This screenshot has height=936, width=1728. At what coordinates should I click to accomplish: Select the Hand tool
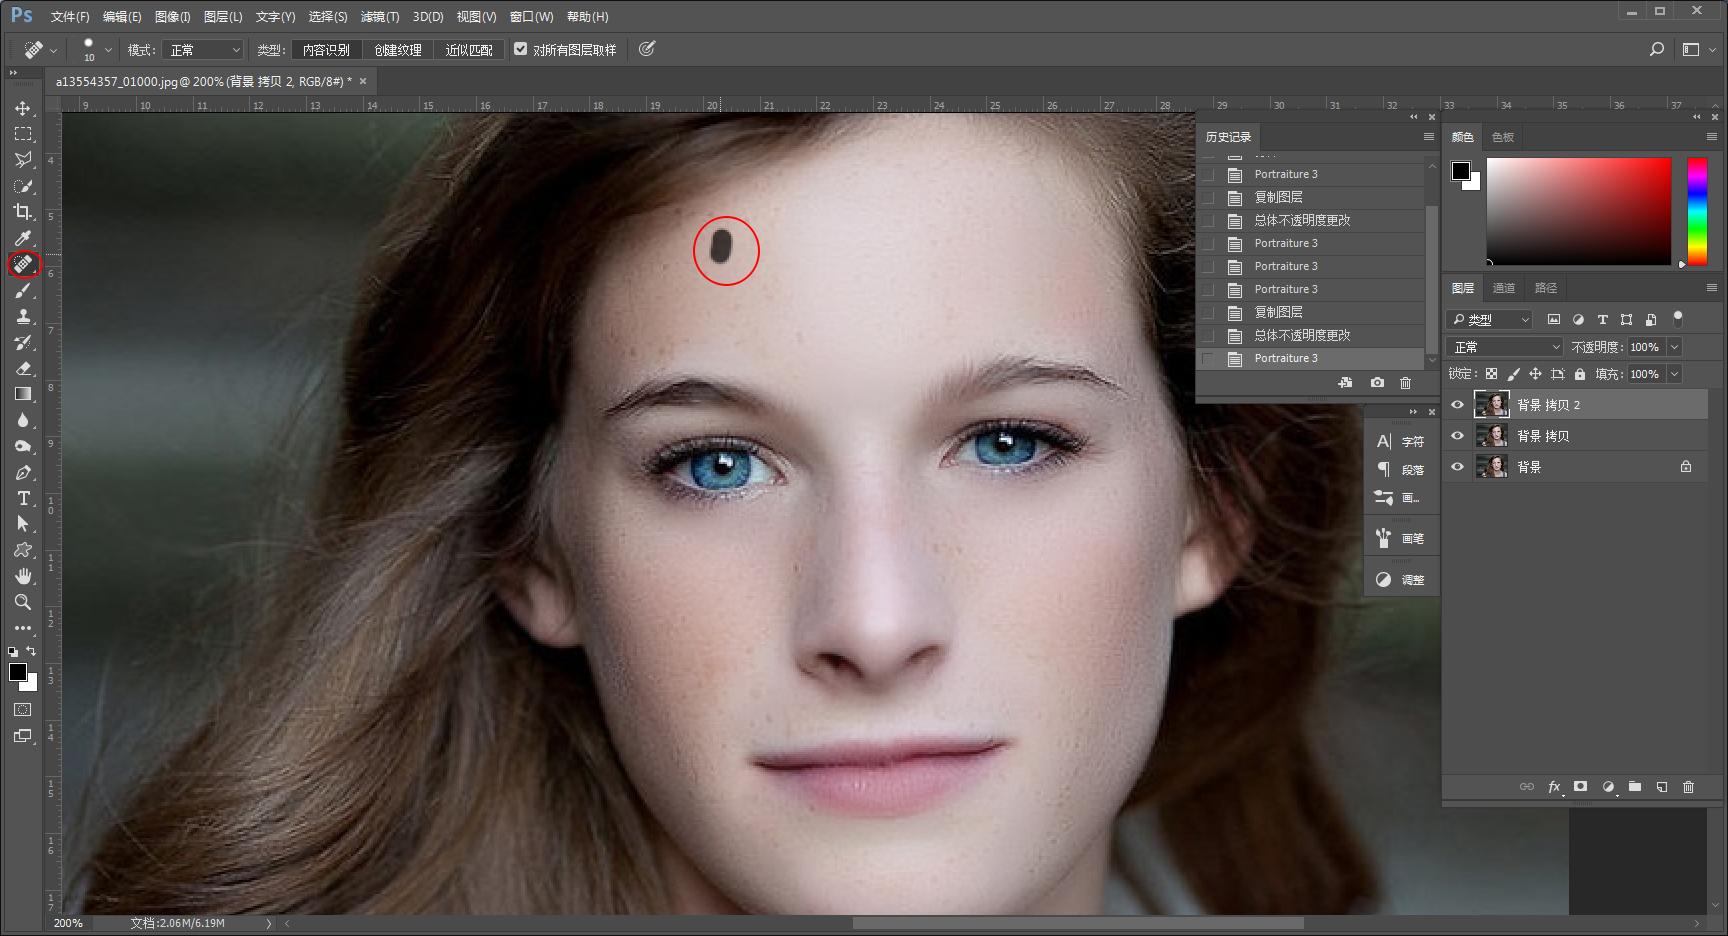tap(23, 576)
